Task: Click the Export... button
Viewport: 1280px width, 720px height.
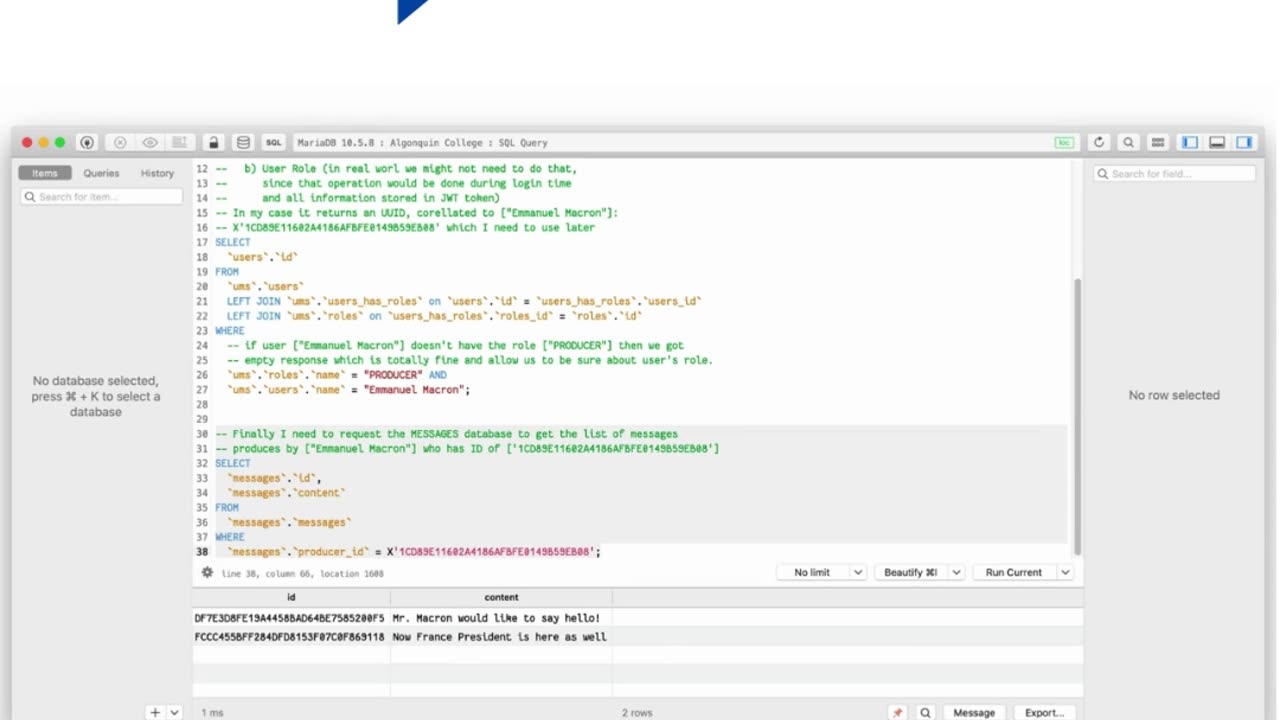Action: point(1044,713)
